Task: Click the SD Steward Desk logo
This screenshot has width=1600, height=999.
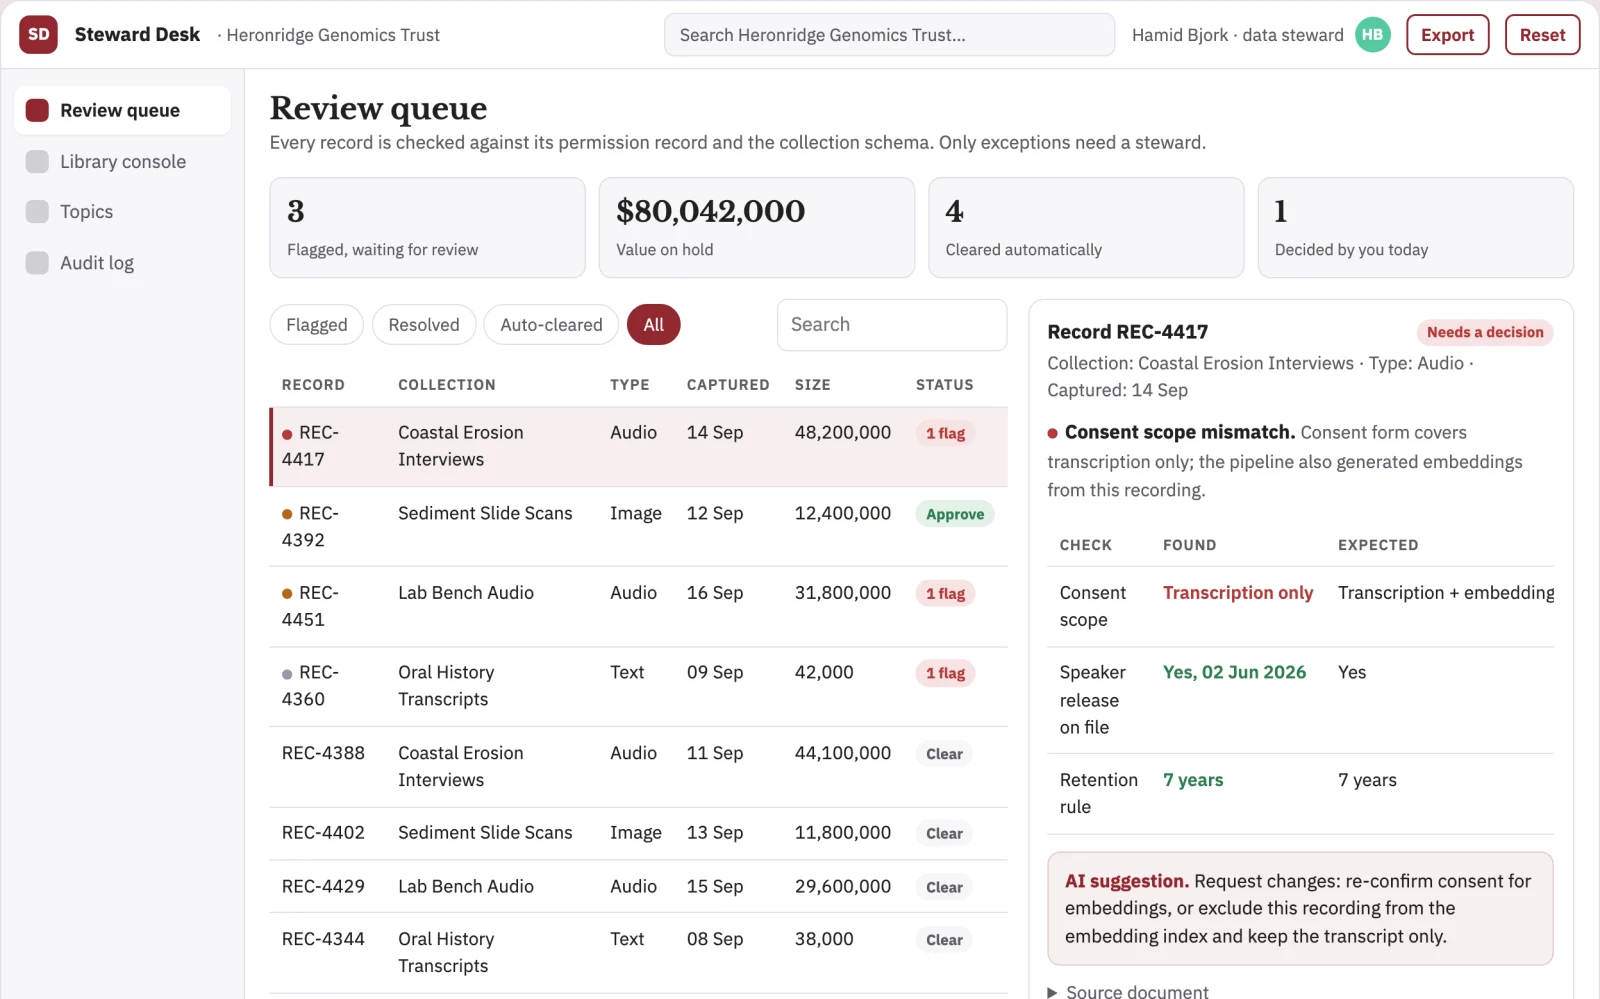Action: click(x=38, y=35)
